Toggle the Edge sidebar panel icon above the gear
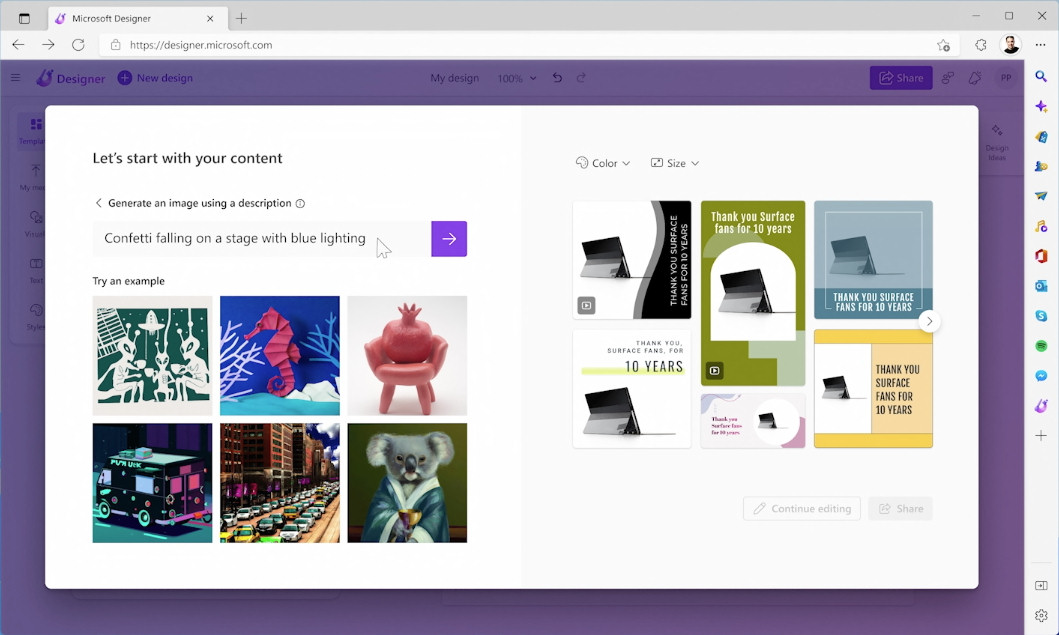Viewport: 1059px width, 635px height. pyautogui.click(x=1041, y=586)
